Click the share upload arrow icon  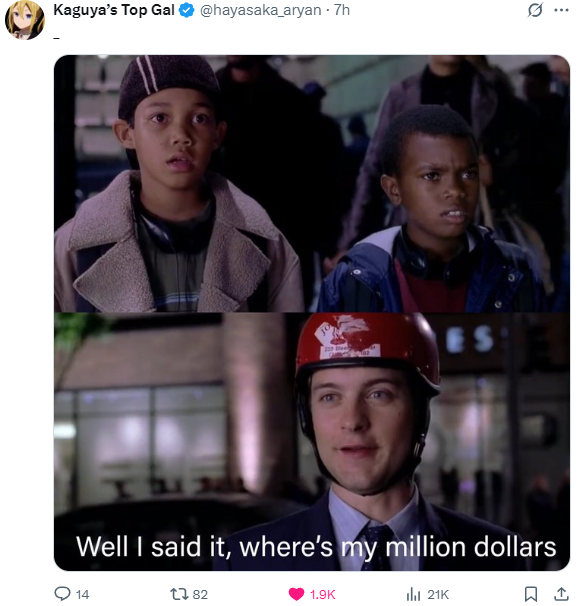pos(561,594)
